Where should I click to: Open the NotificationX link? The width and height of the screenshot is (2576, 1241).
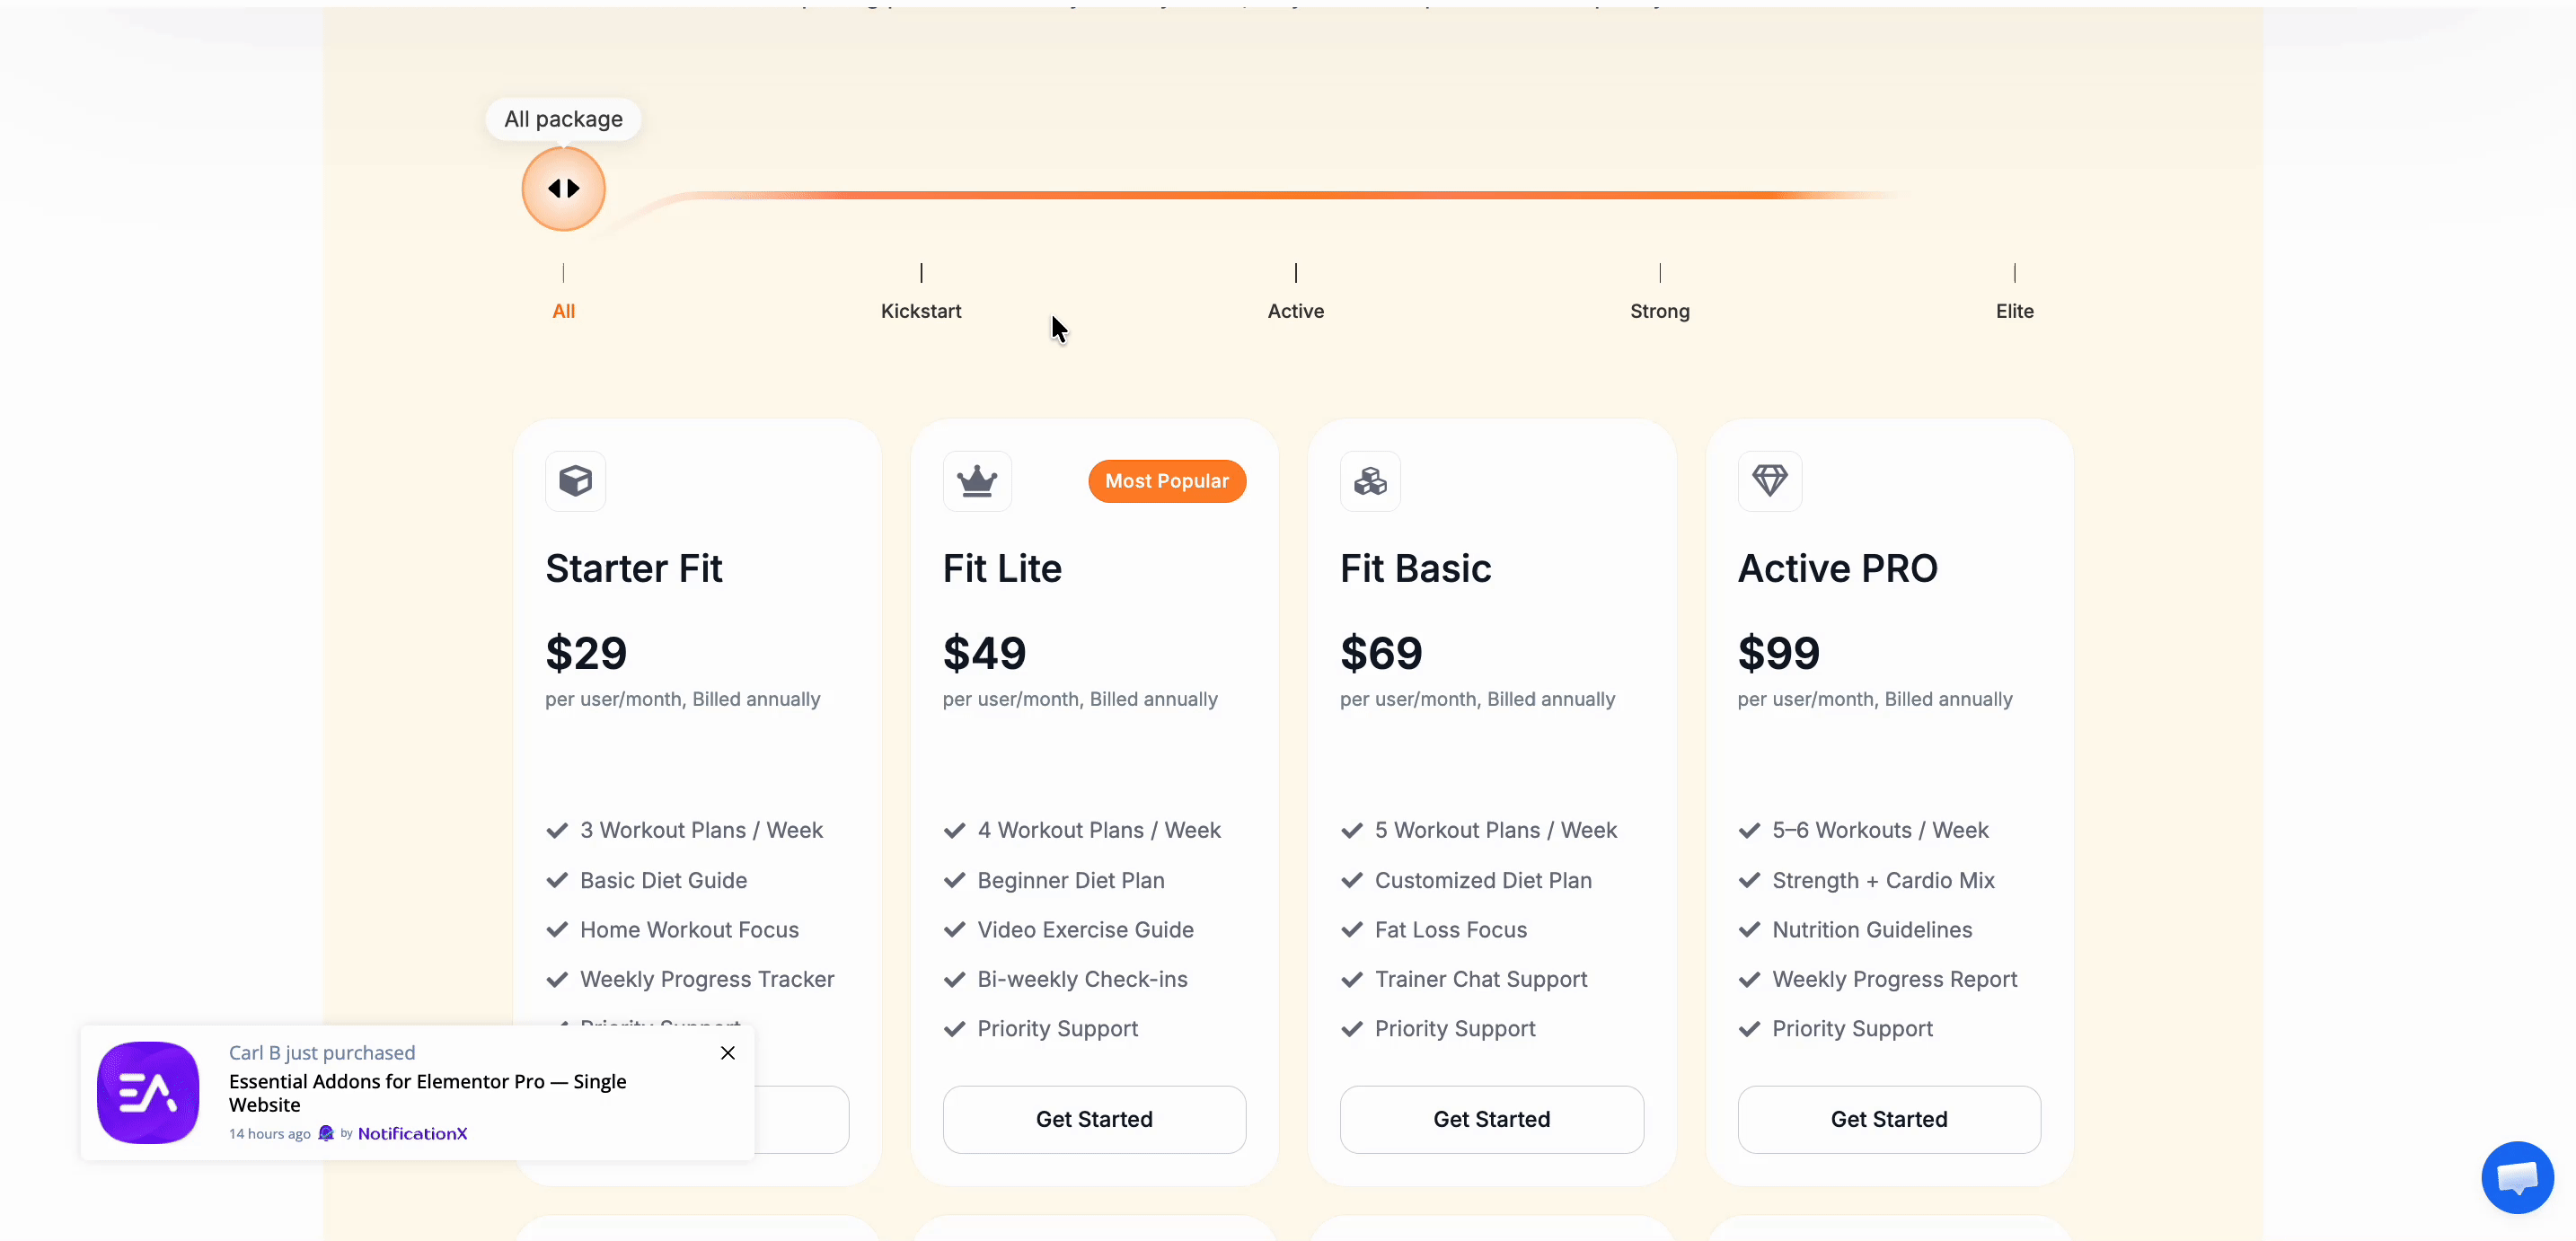pos(412,1134)
